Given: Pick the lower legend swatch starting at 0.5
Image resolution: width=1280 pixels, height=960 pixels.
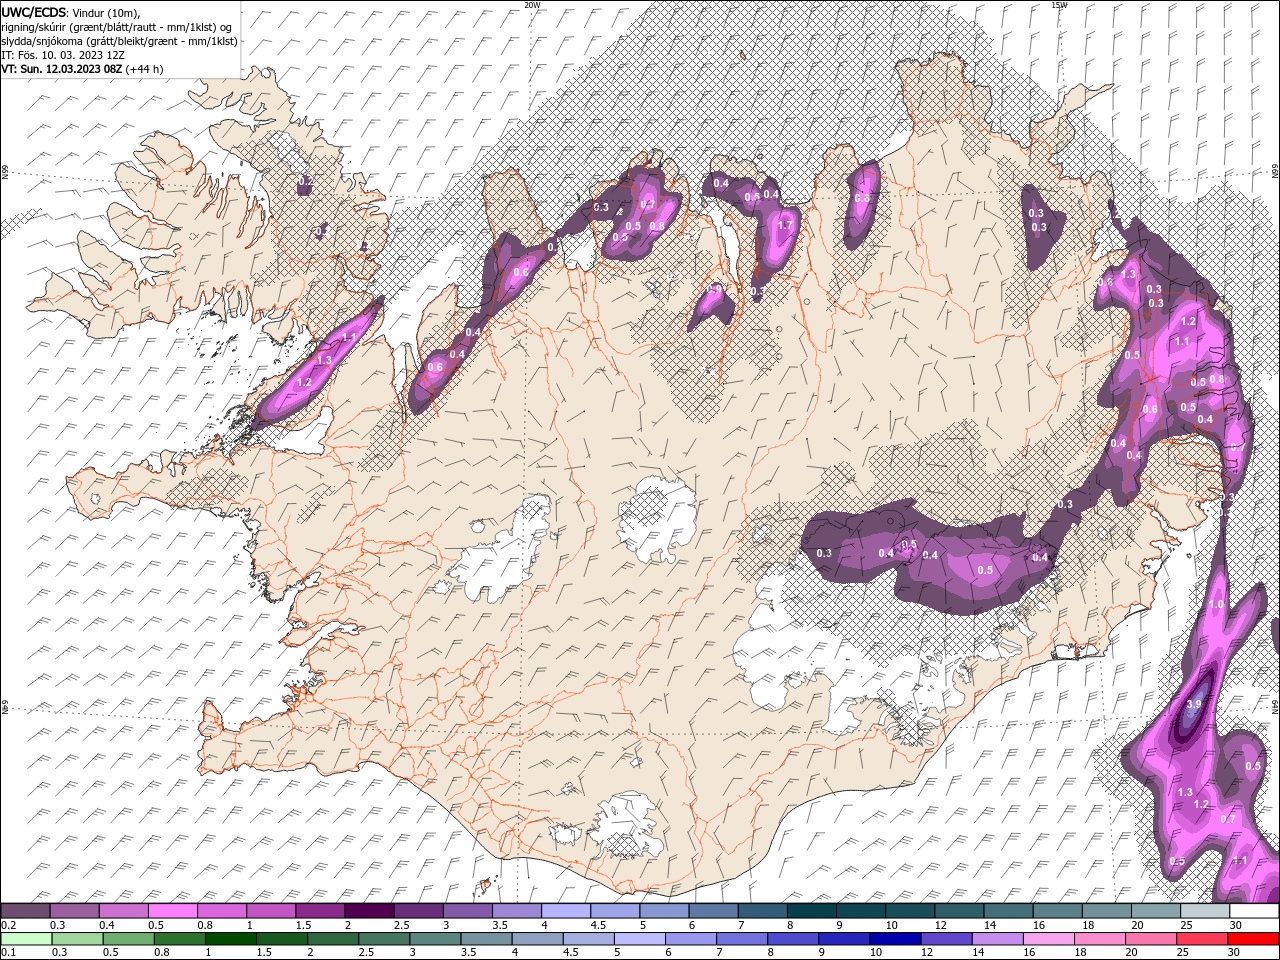Looking at the screenshot, I should (x=128, y=939).
